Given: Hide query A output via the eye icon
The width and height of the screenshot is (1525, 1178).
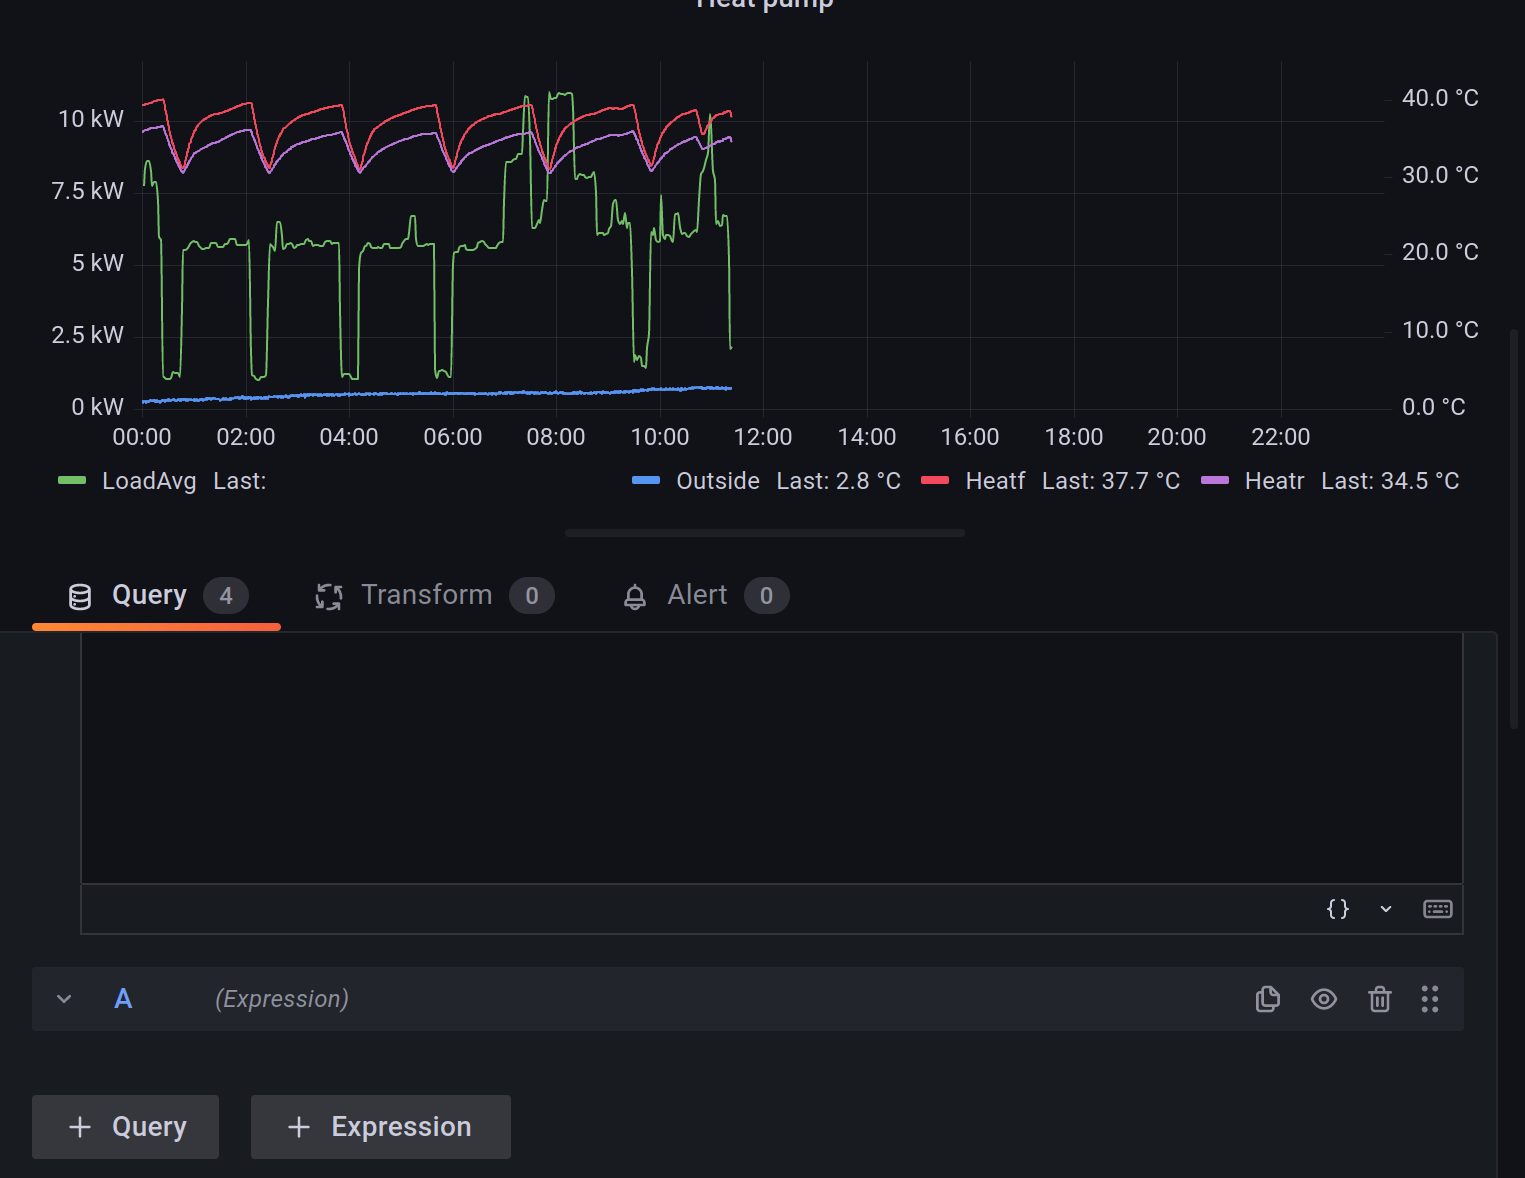Looking at the screenshot, I should [1324, 999].
